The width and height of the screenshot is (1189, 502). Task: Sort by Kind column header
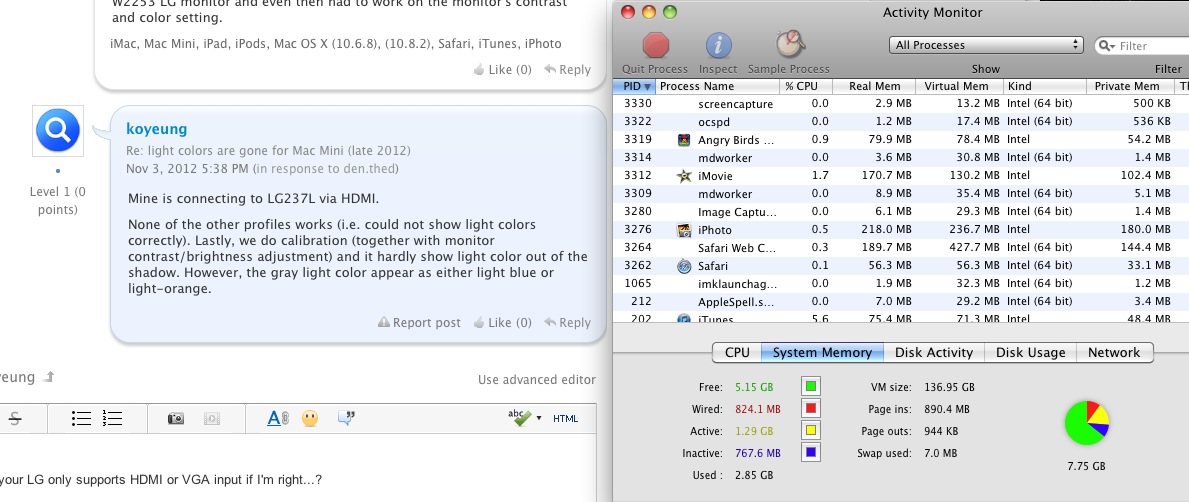pyautogui.click(x=1045, y=86)
